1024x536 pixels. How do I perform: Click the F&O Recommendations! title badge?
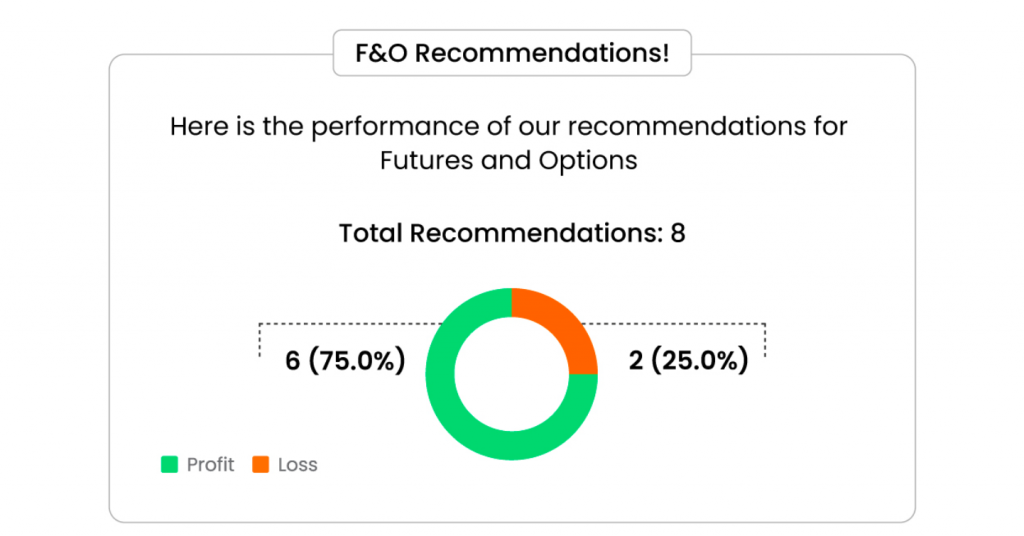pos(512,53)
